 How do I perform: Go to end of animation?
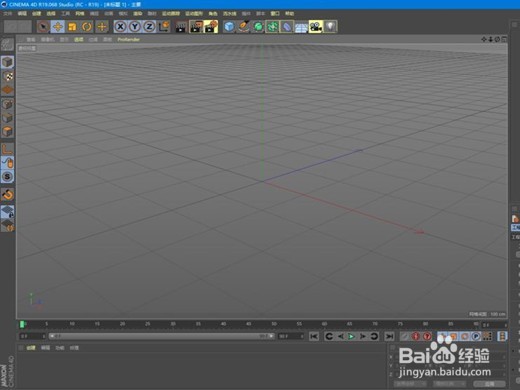(389, 336)
